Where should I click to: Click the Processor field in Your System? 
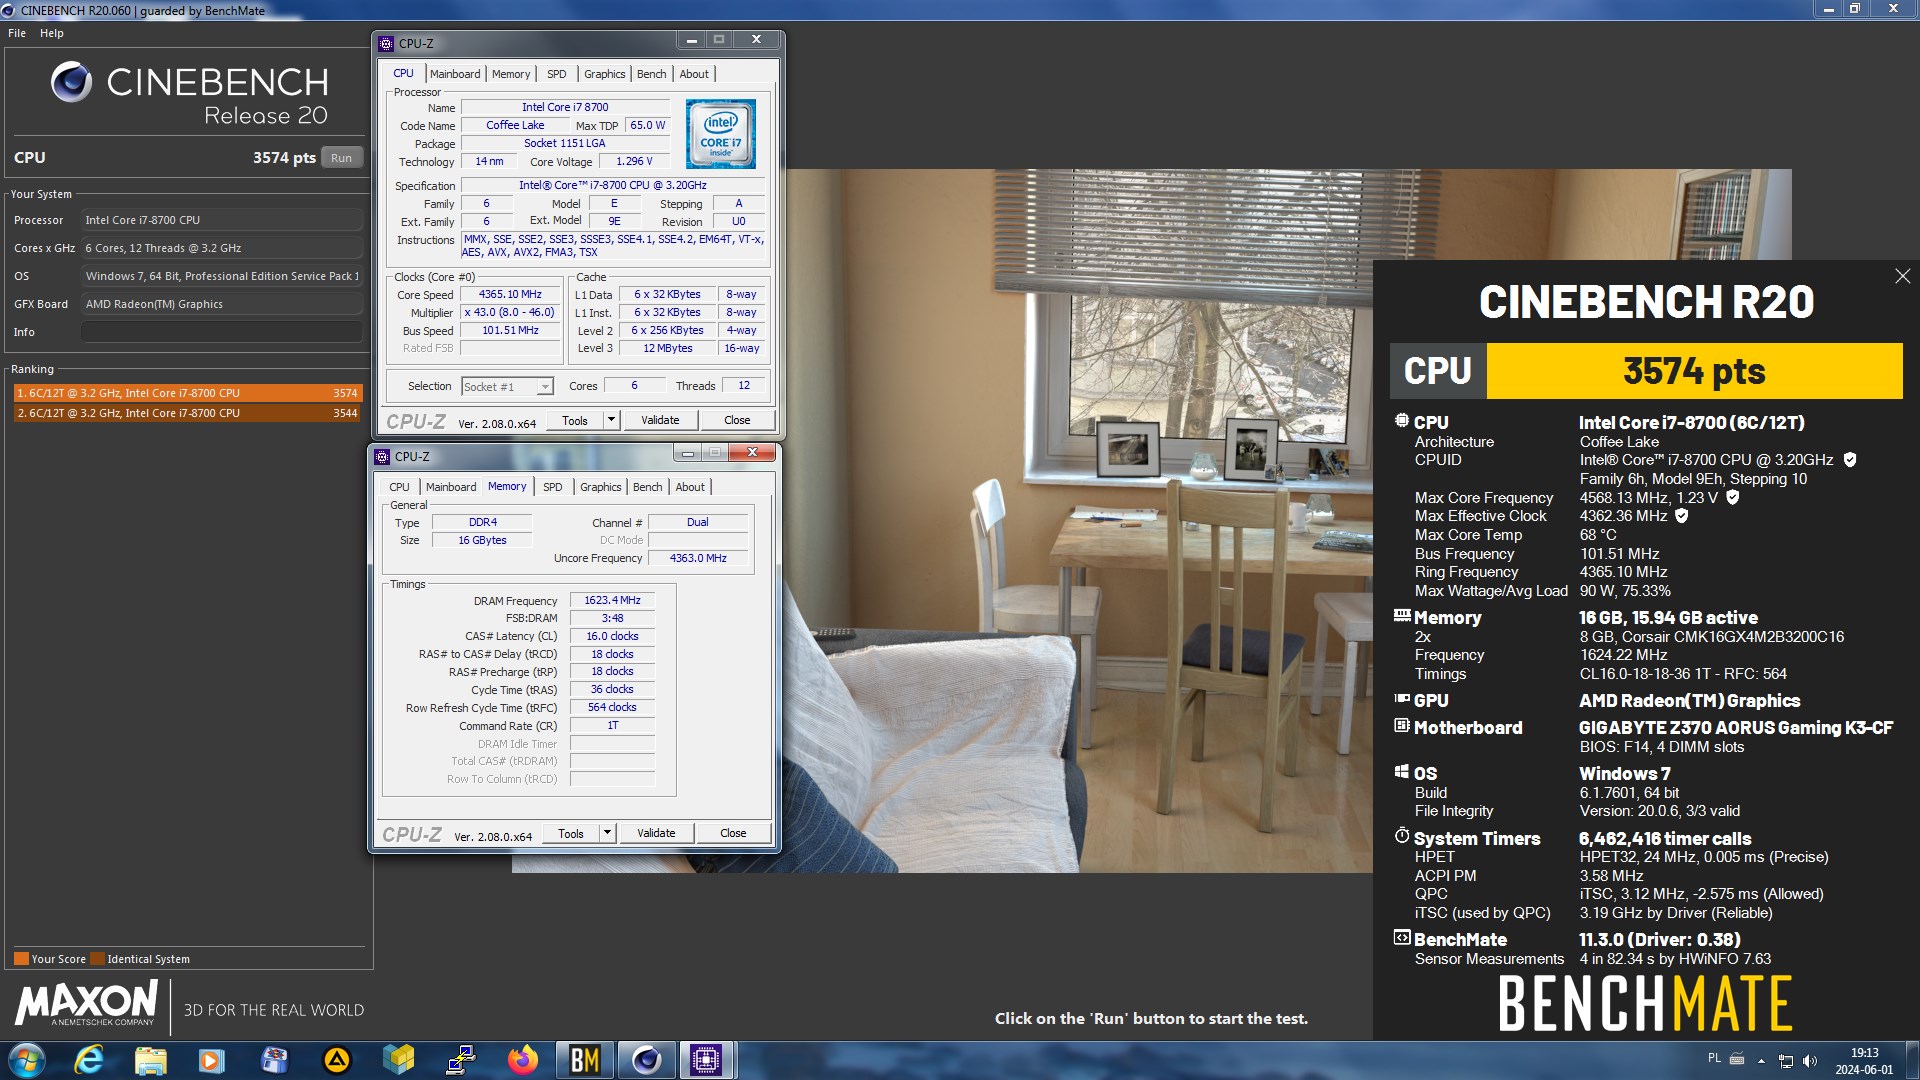tap(222, 220)
